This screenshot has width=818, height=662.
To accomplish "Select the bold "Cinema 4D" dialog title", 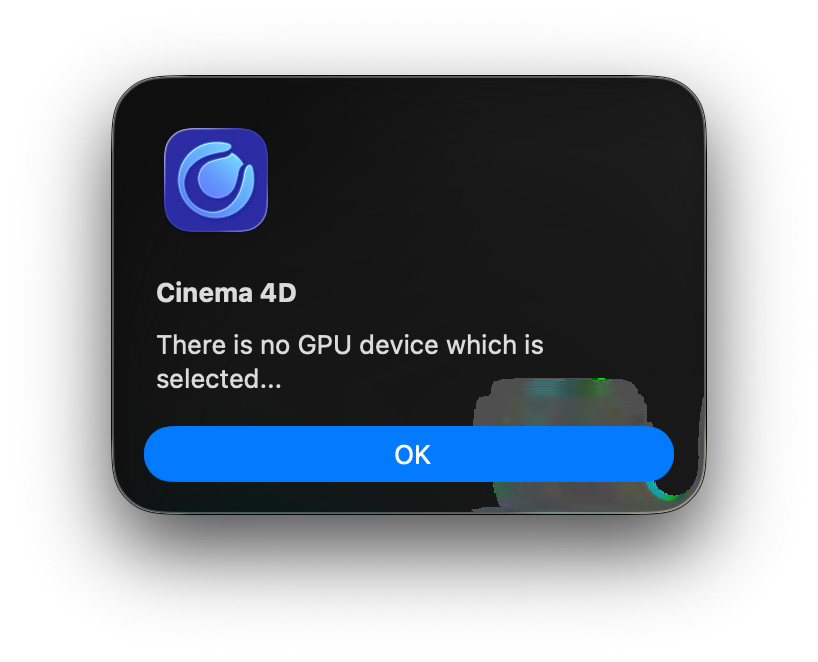I will [x=226, y=293].
